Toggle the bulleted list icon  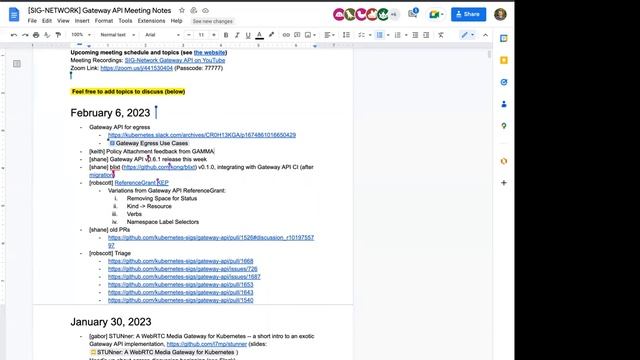380,35
